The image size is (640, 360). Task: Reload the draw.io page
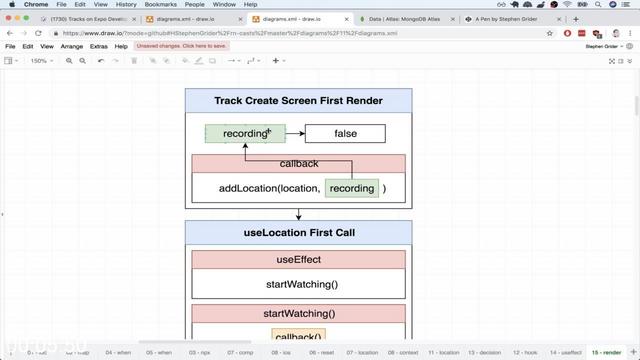click(38, 33)
